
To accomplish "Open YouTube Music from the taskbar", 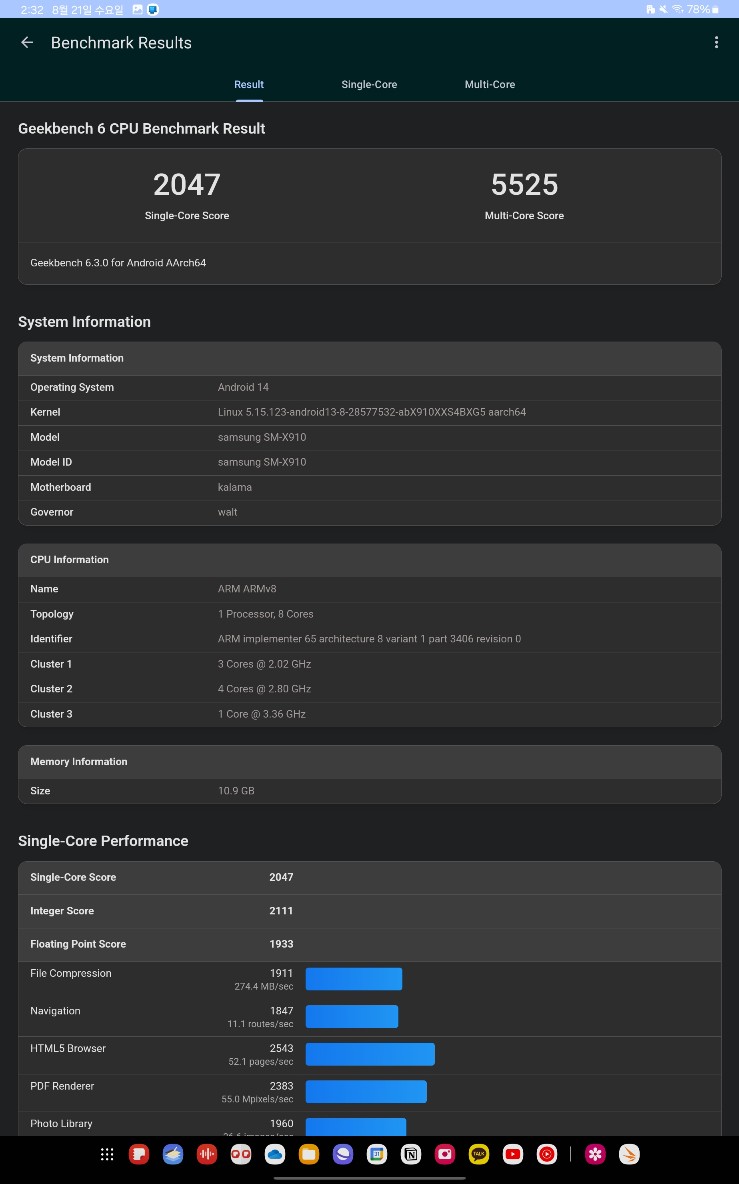I will point(547,1154).
